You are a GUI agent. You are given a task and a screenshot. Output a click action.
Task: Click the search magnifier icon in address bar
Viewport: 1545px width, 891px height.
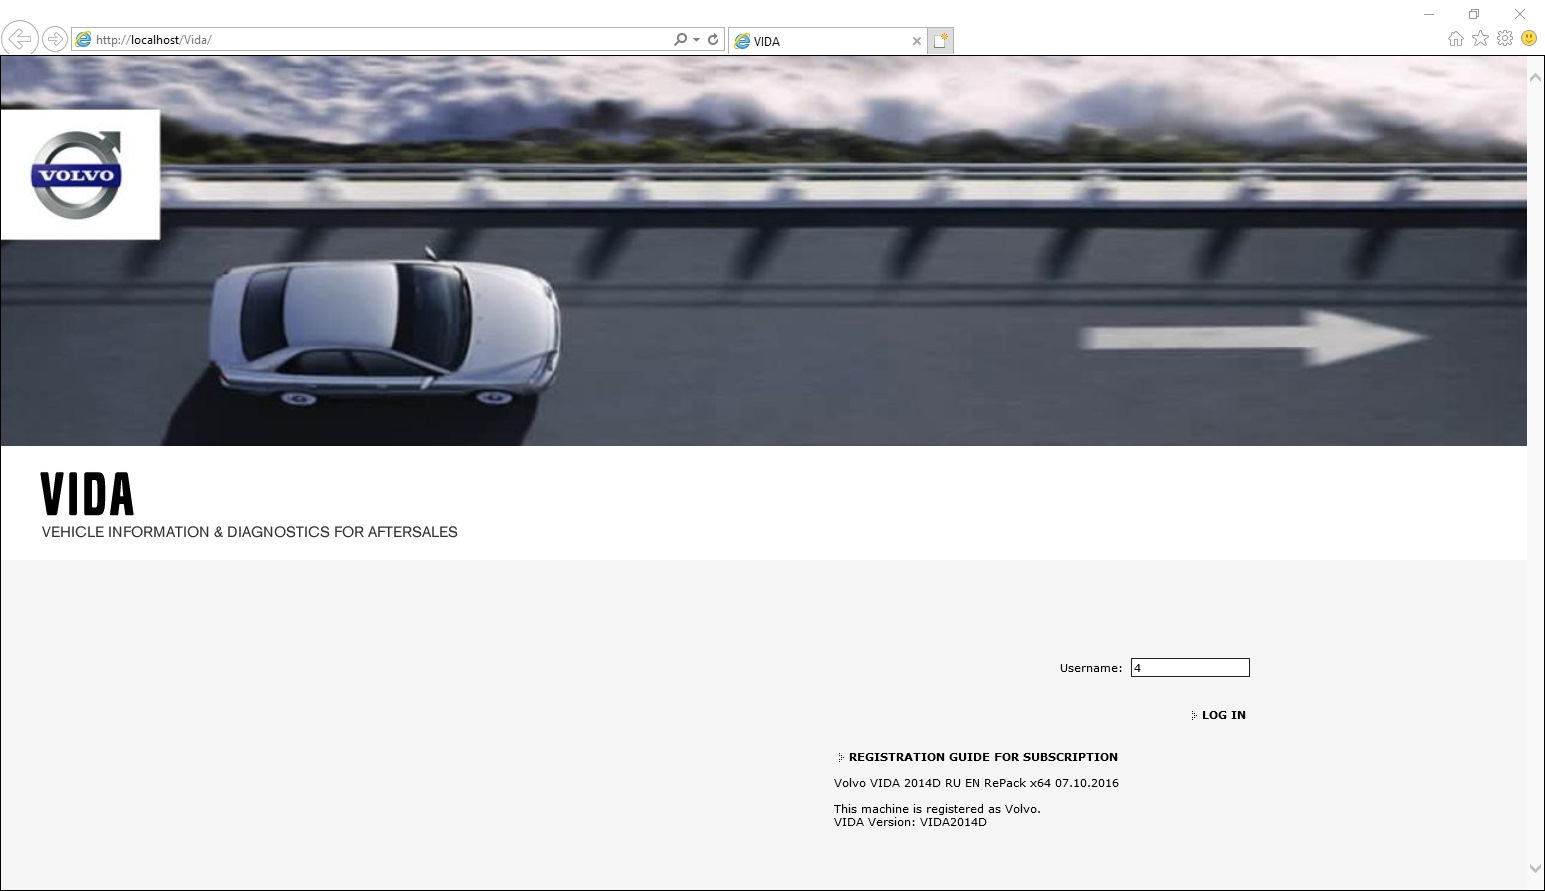point(681,40)
